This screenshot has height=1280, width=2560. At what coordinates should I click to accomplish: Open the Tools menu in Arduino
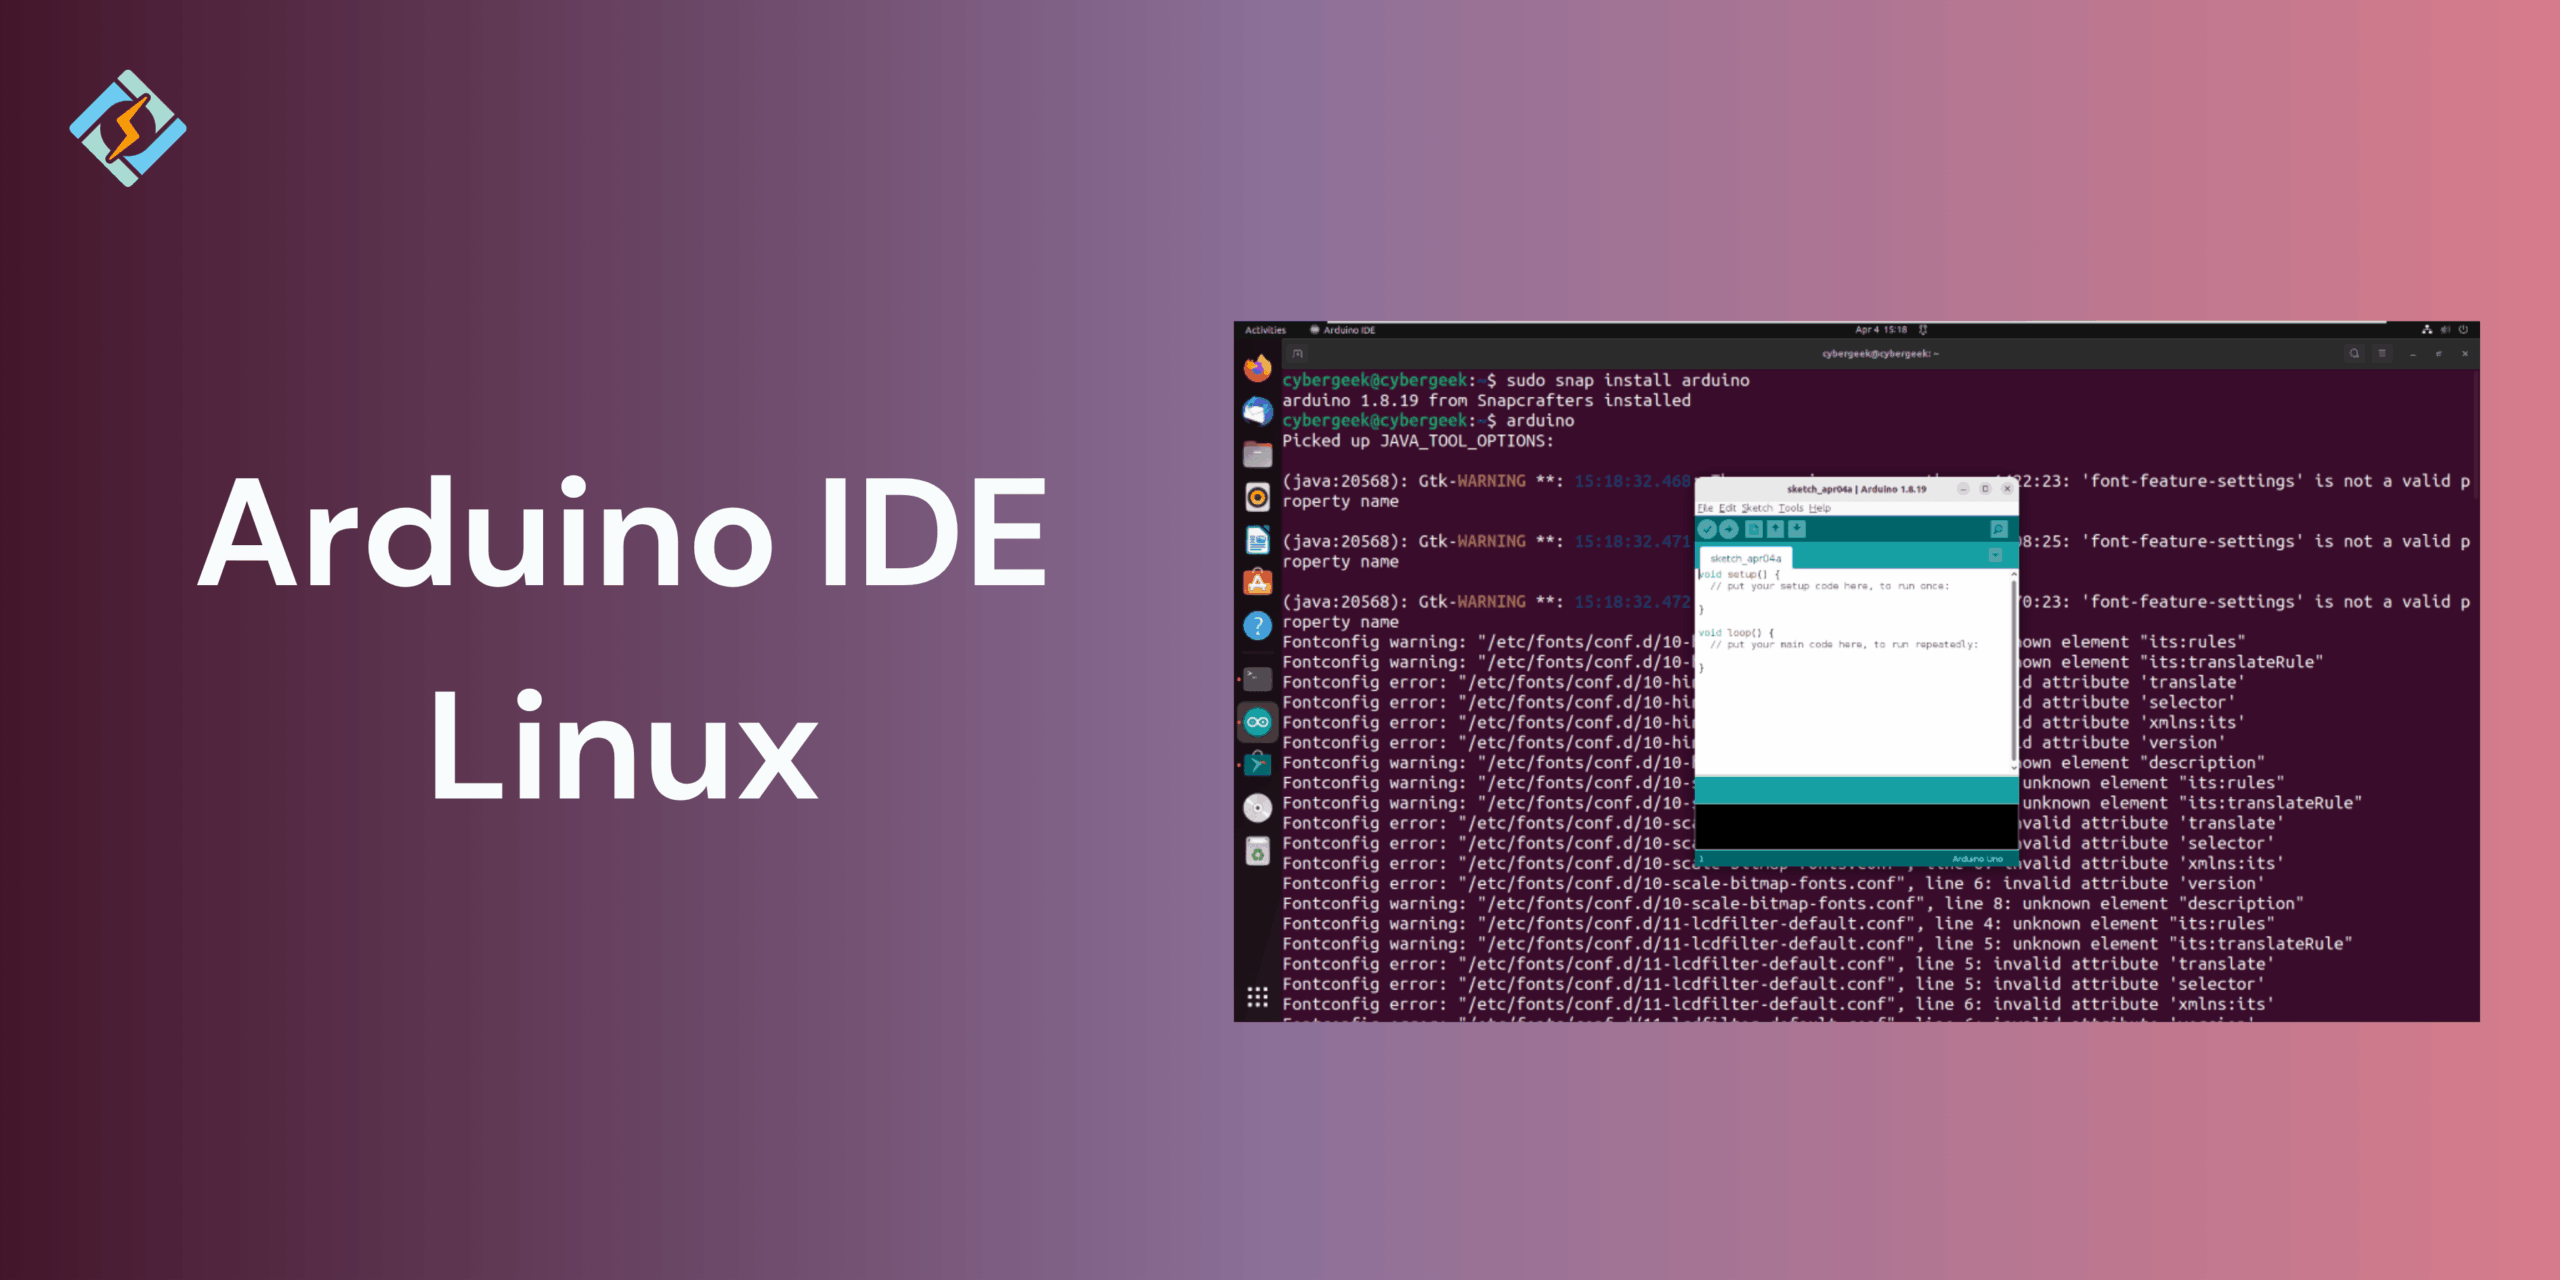tap(1790, 508)
